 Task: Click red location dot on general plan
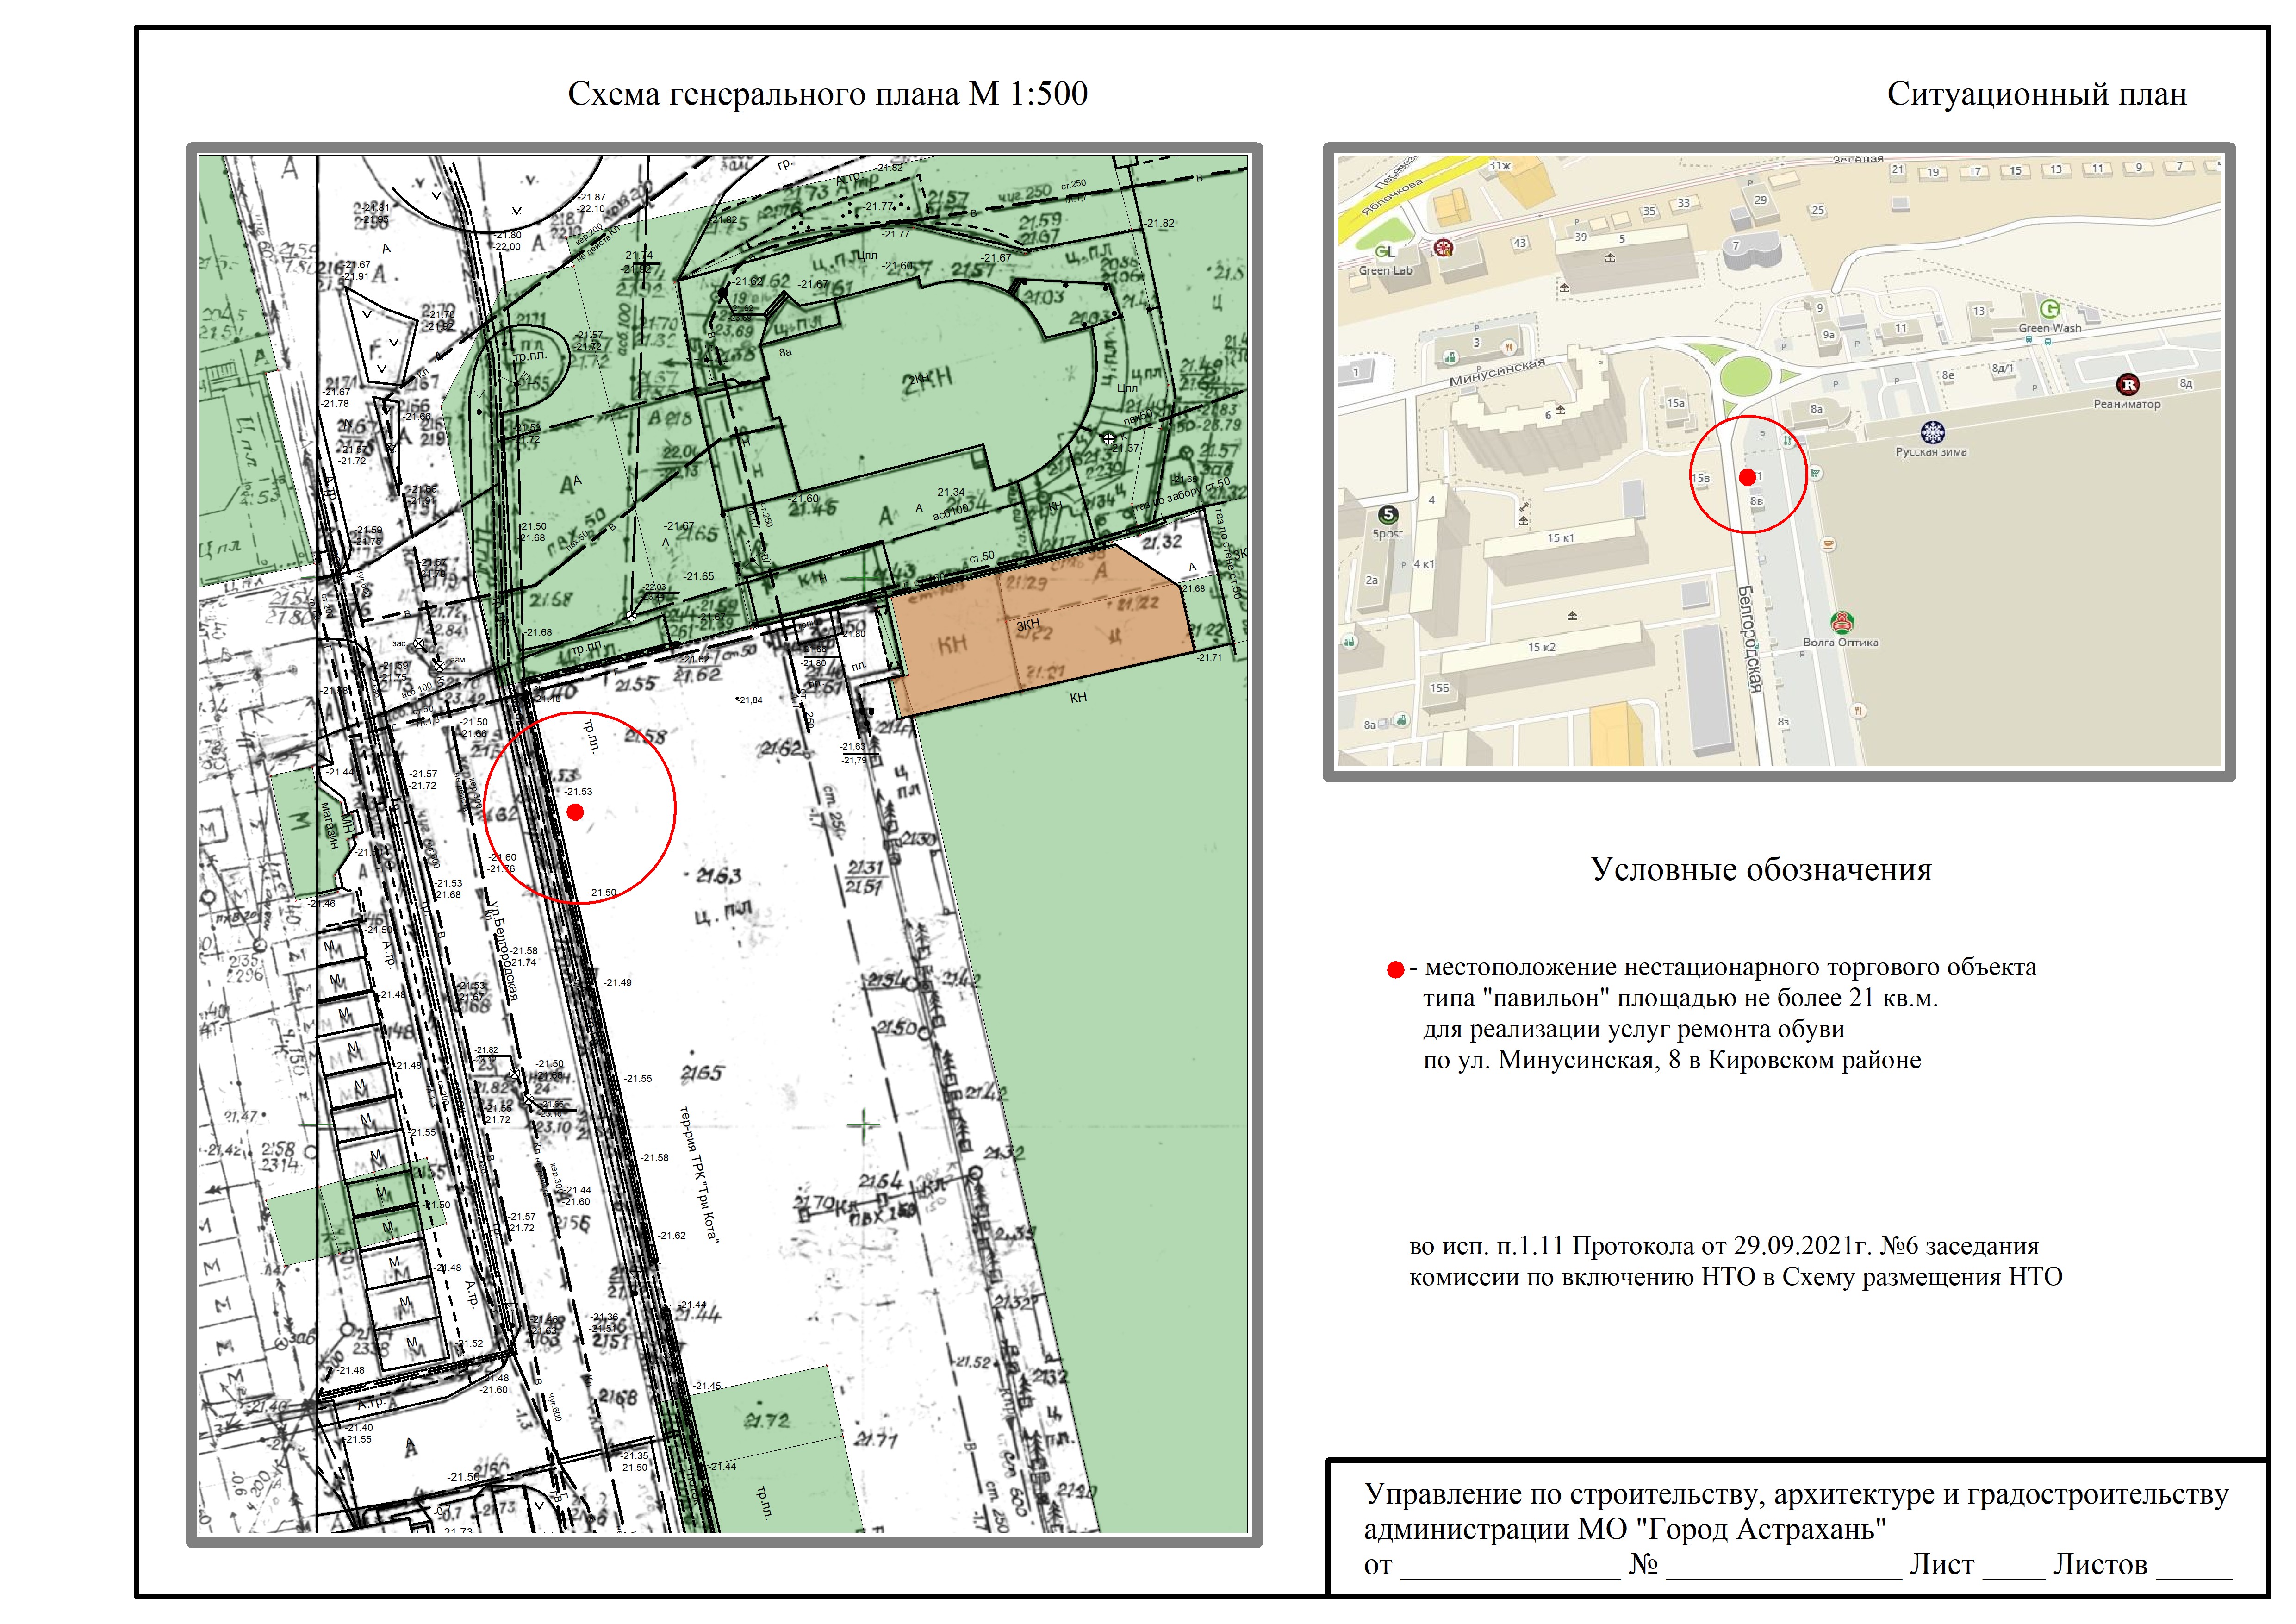(x=575, y=812)
